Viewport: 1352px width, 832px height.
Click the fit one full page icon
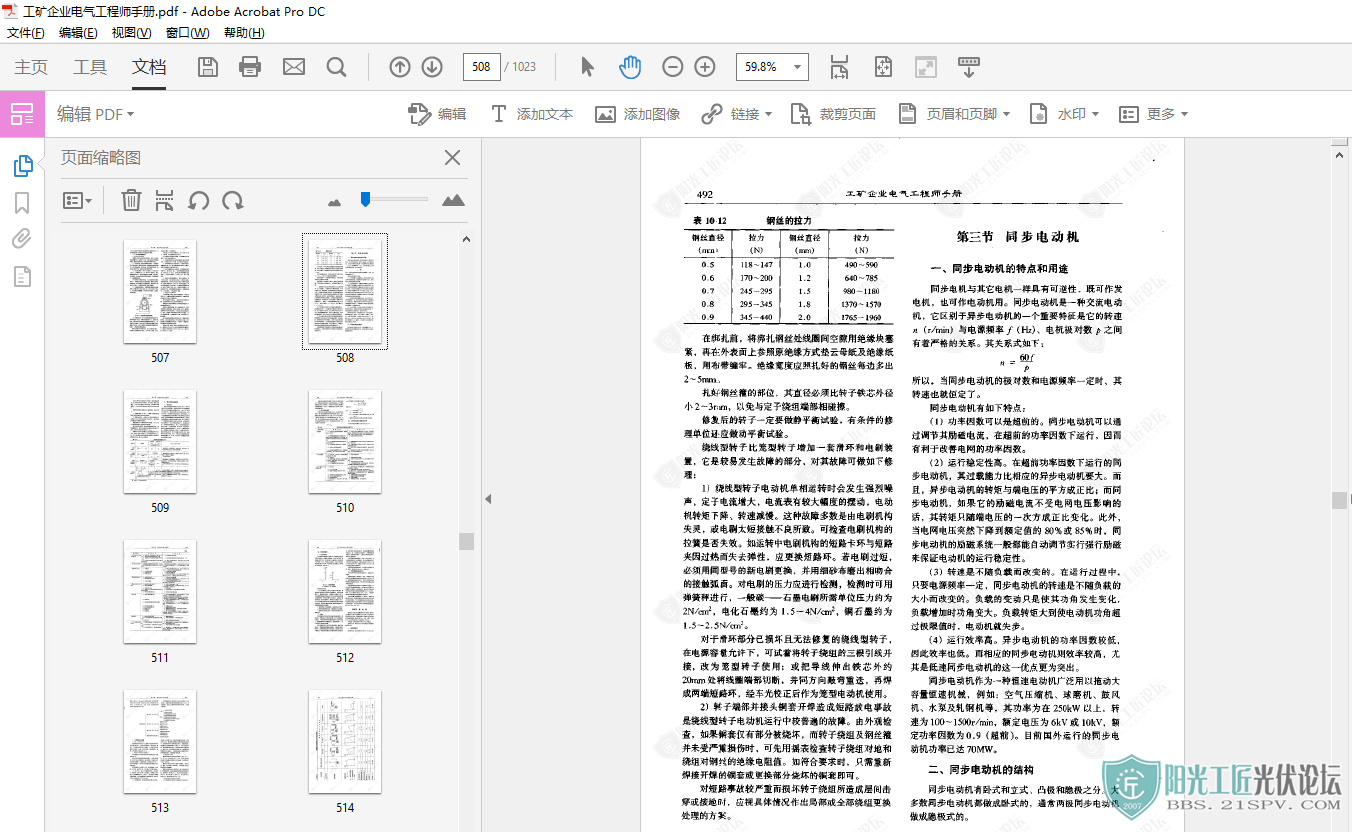pyautogui.click(x=883, y=67)
